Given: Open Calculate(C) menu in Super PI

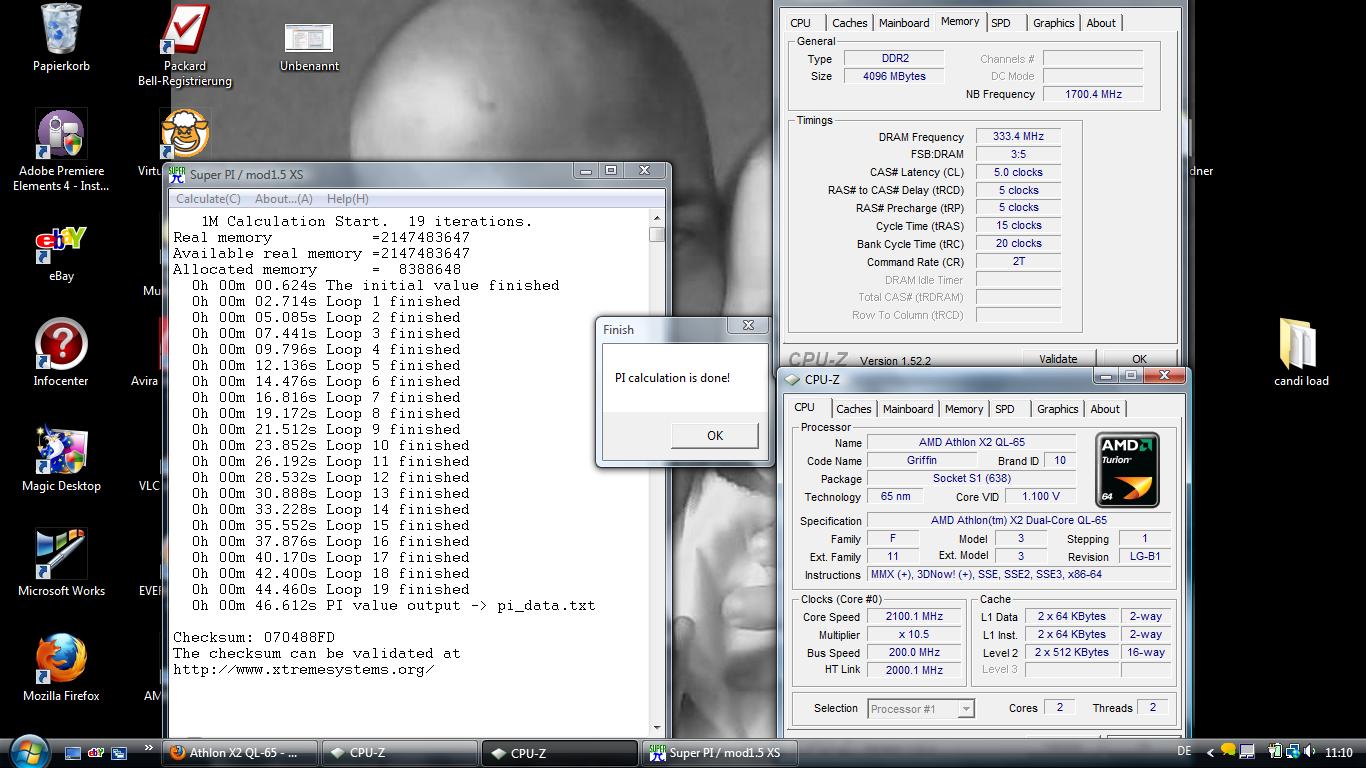Looking at the screenshot, I should [208, 199].
